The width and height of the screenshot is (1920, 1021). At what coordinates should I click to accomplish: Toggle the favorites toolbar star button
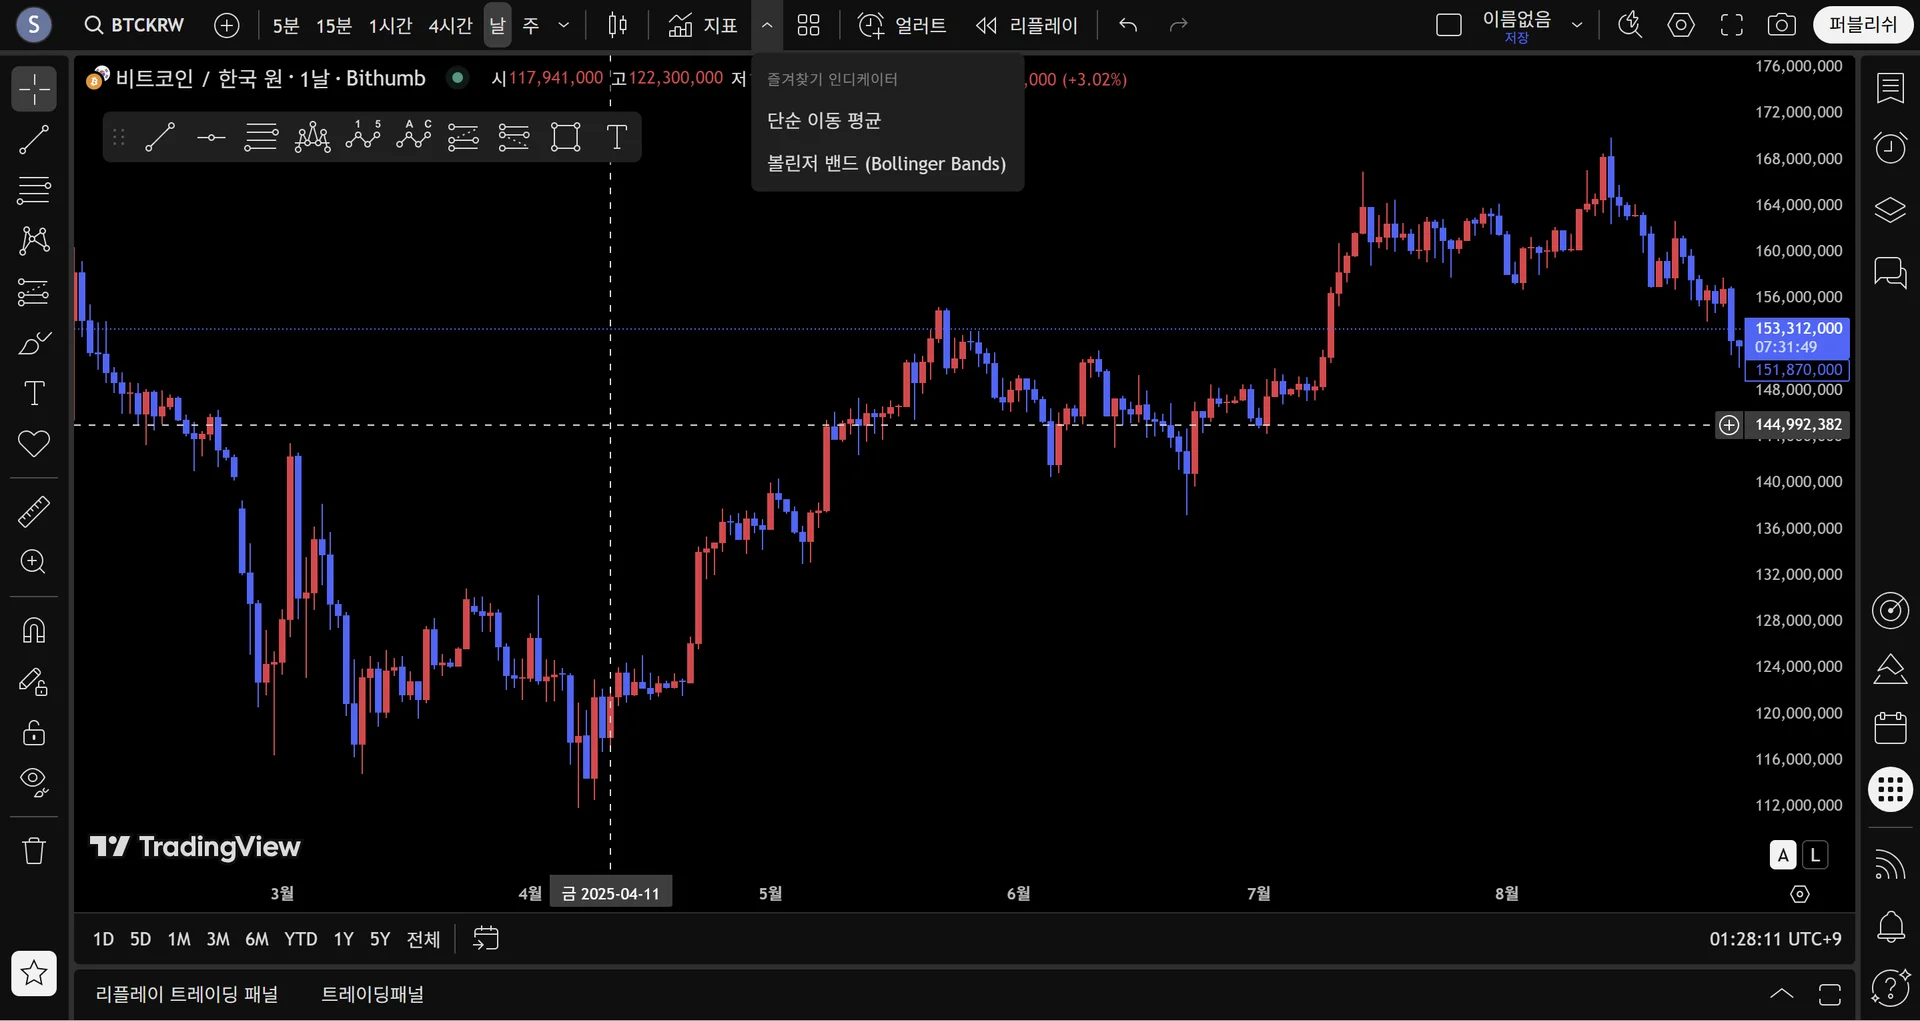click(34, 973)
